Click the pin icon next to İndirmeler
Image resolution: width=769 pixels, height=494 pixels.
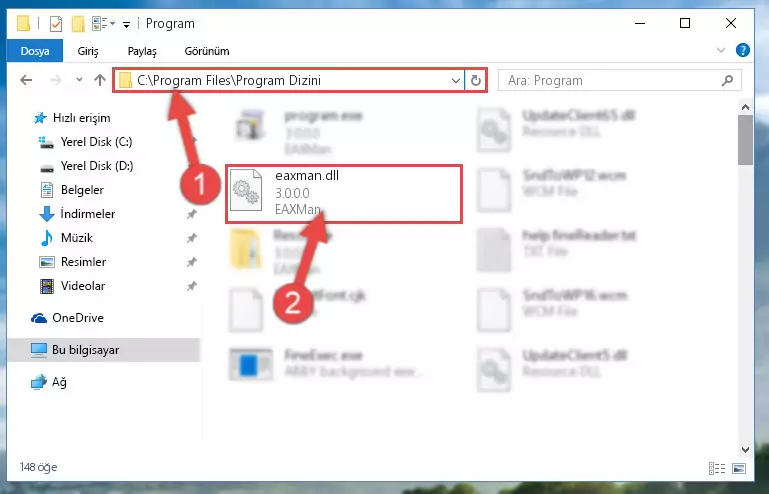tap(191, 214)
